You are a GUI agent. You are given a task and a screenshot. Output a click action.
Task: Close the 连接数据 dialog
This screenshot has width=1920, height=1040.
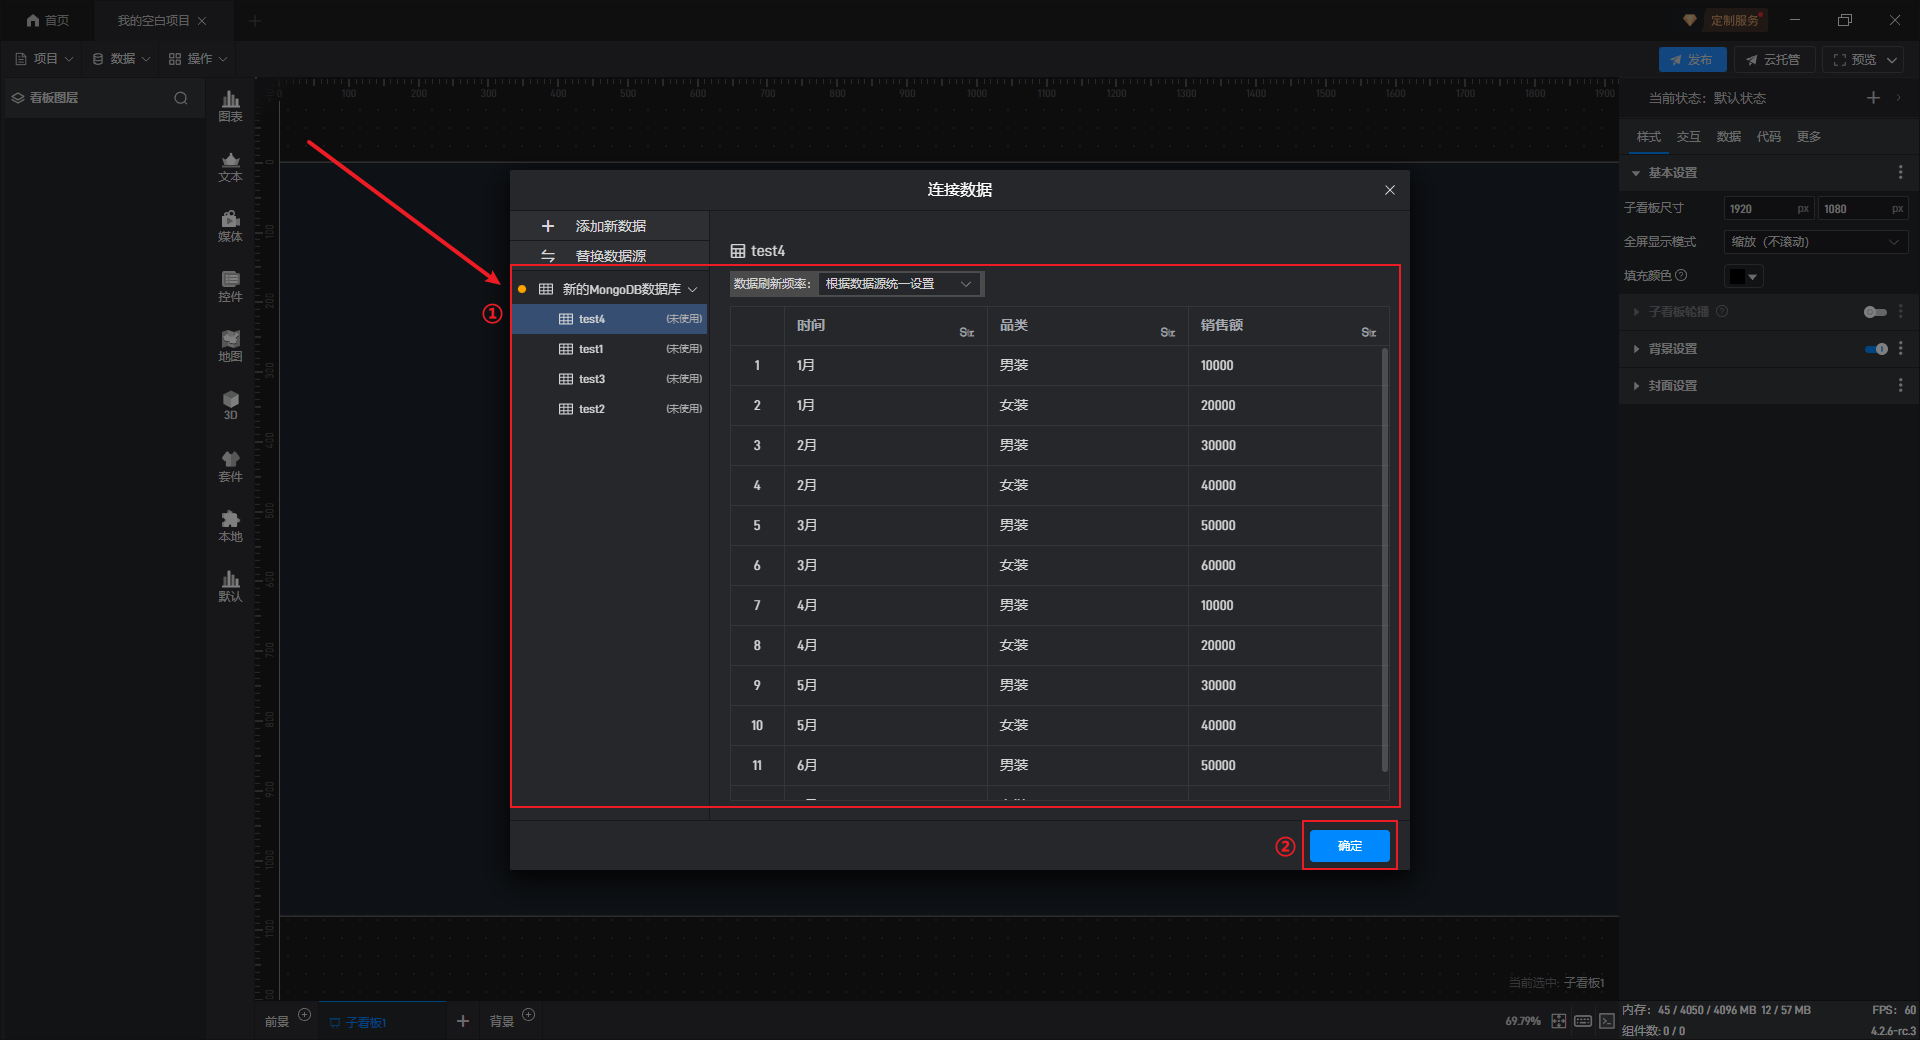tap(1389, 190)
